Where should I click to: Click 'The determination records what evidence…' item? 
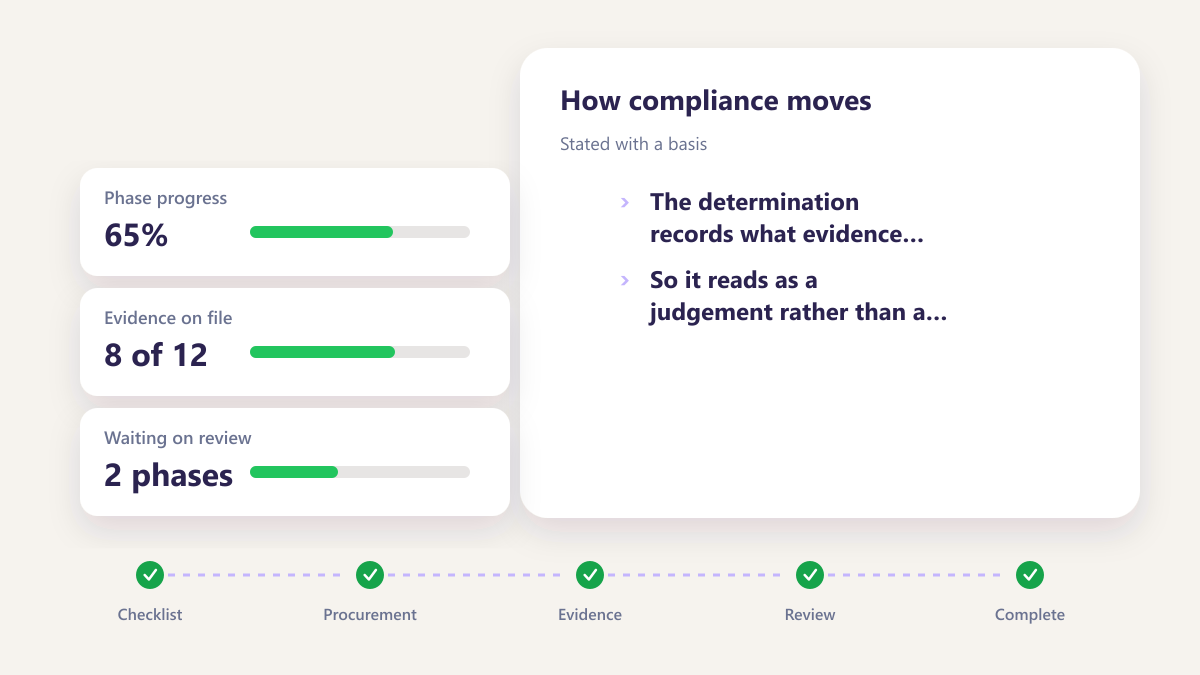click(x=786, y=218)
